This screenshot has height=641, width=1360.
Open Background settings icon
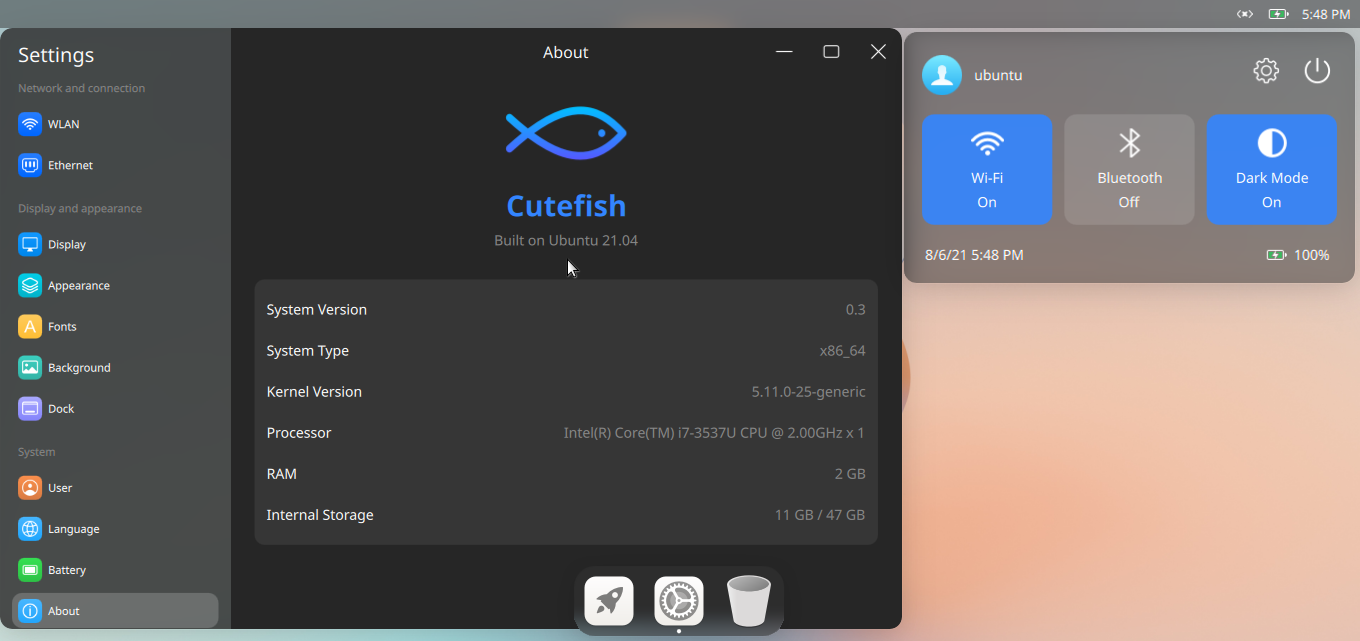point(30,367)
